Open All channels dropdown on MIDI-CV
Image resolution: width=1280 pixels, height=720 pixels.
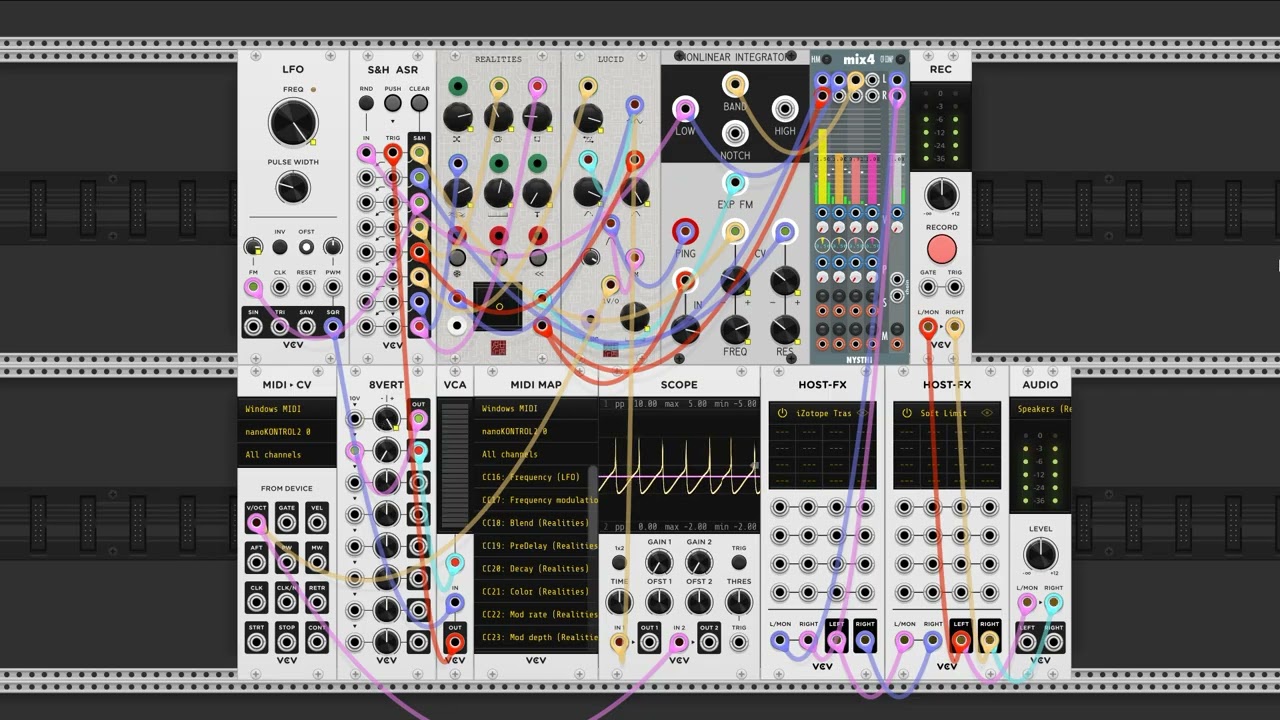coord(288,455)
